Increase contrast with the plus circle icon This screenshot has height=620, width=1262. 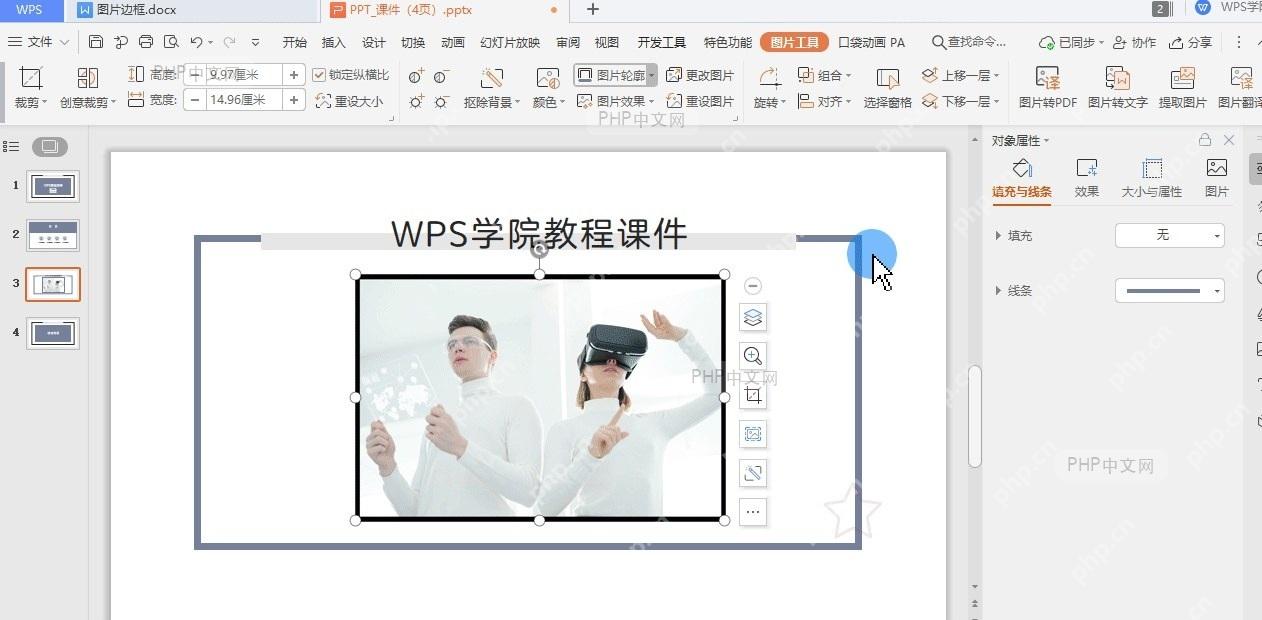coord(416,76)
